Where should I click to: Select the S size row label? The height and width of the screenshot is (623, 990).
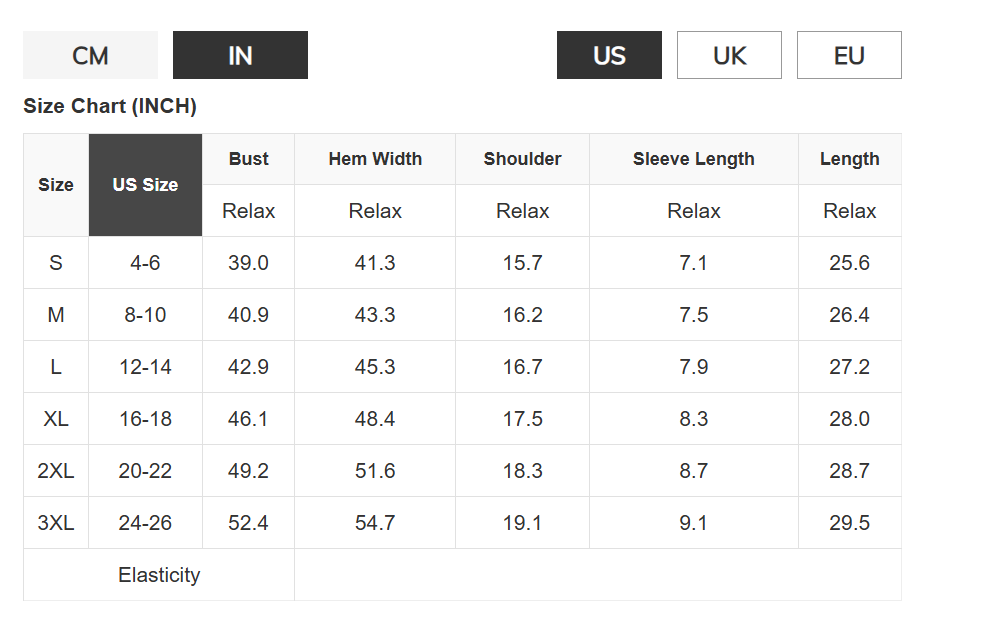(56, 263)
